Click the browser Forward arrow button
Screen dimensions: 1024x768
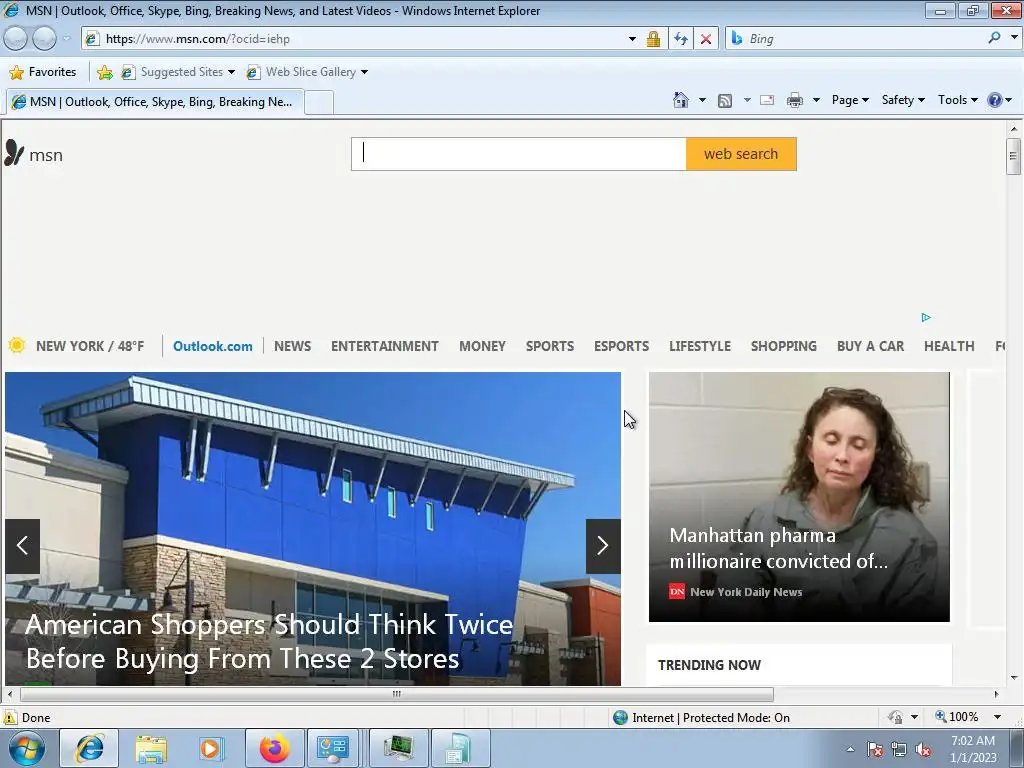pos(44,39)
